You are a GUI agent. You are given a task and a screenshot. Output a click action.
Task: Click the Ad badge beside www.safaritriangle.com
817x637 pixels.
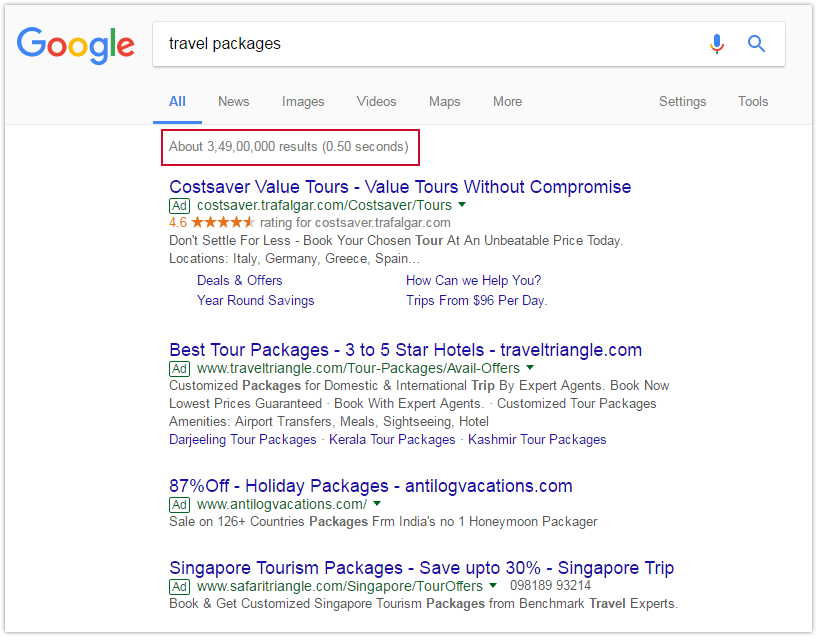(x=179, y=586)
